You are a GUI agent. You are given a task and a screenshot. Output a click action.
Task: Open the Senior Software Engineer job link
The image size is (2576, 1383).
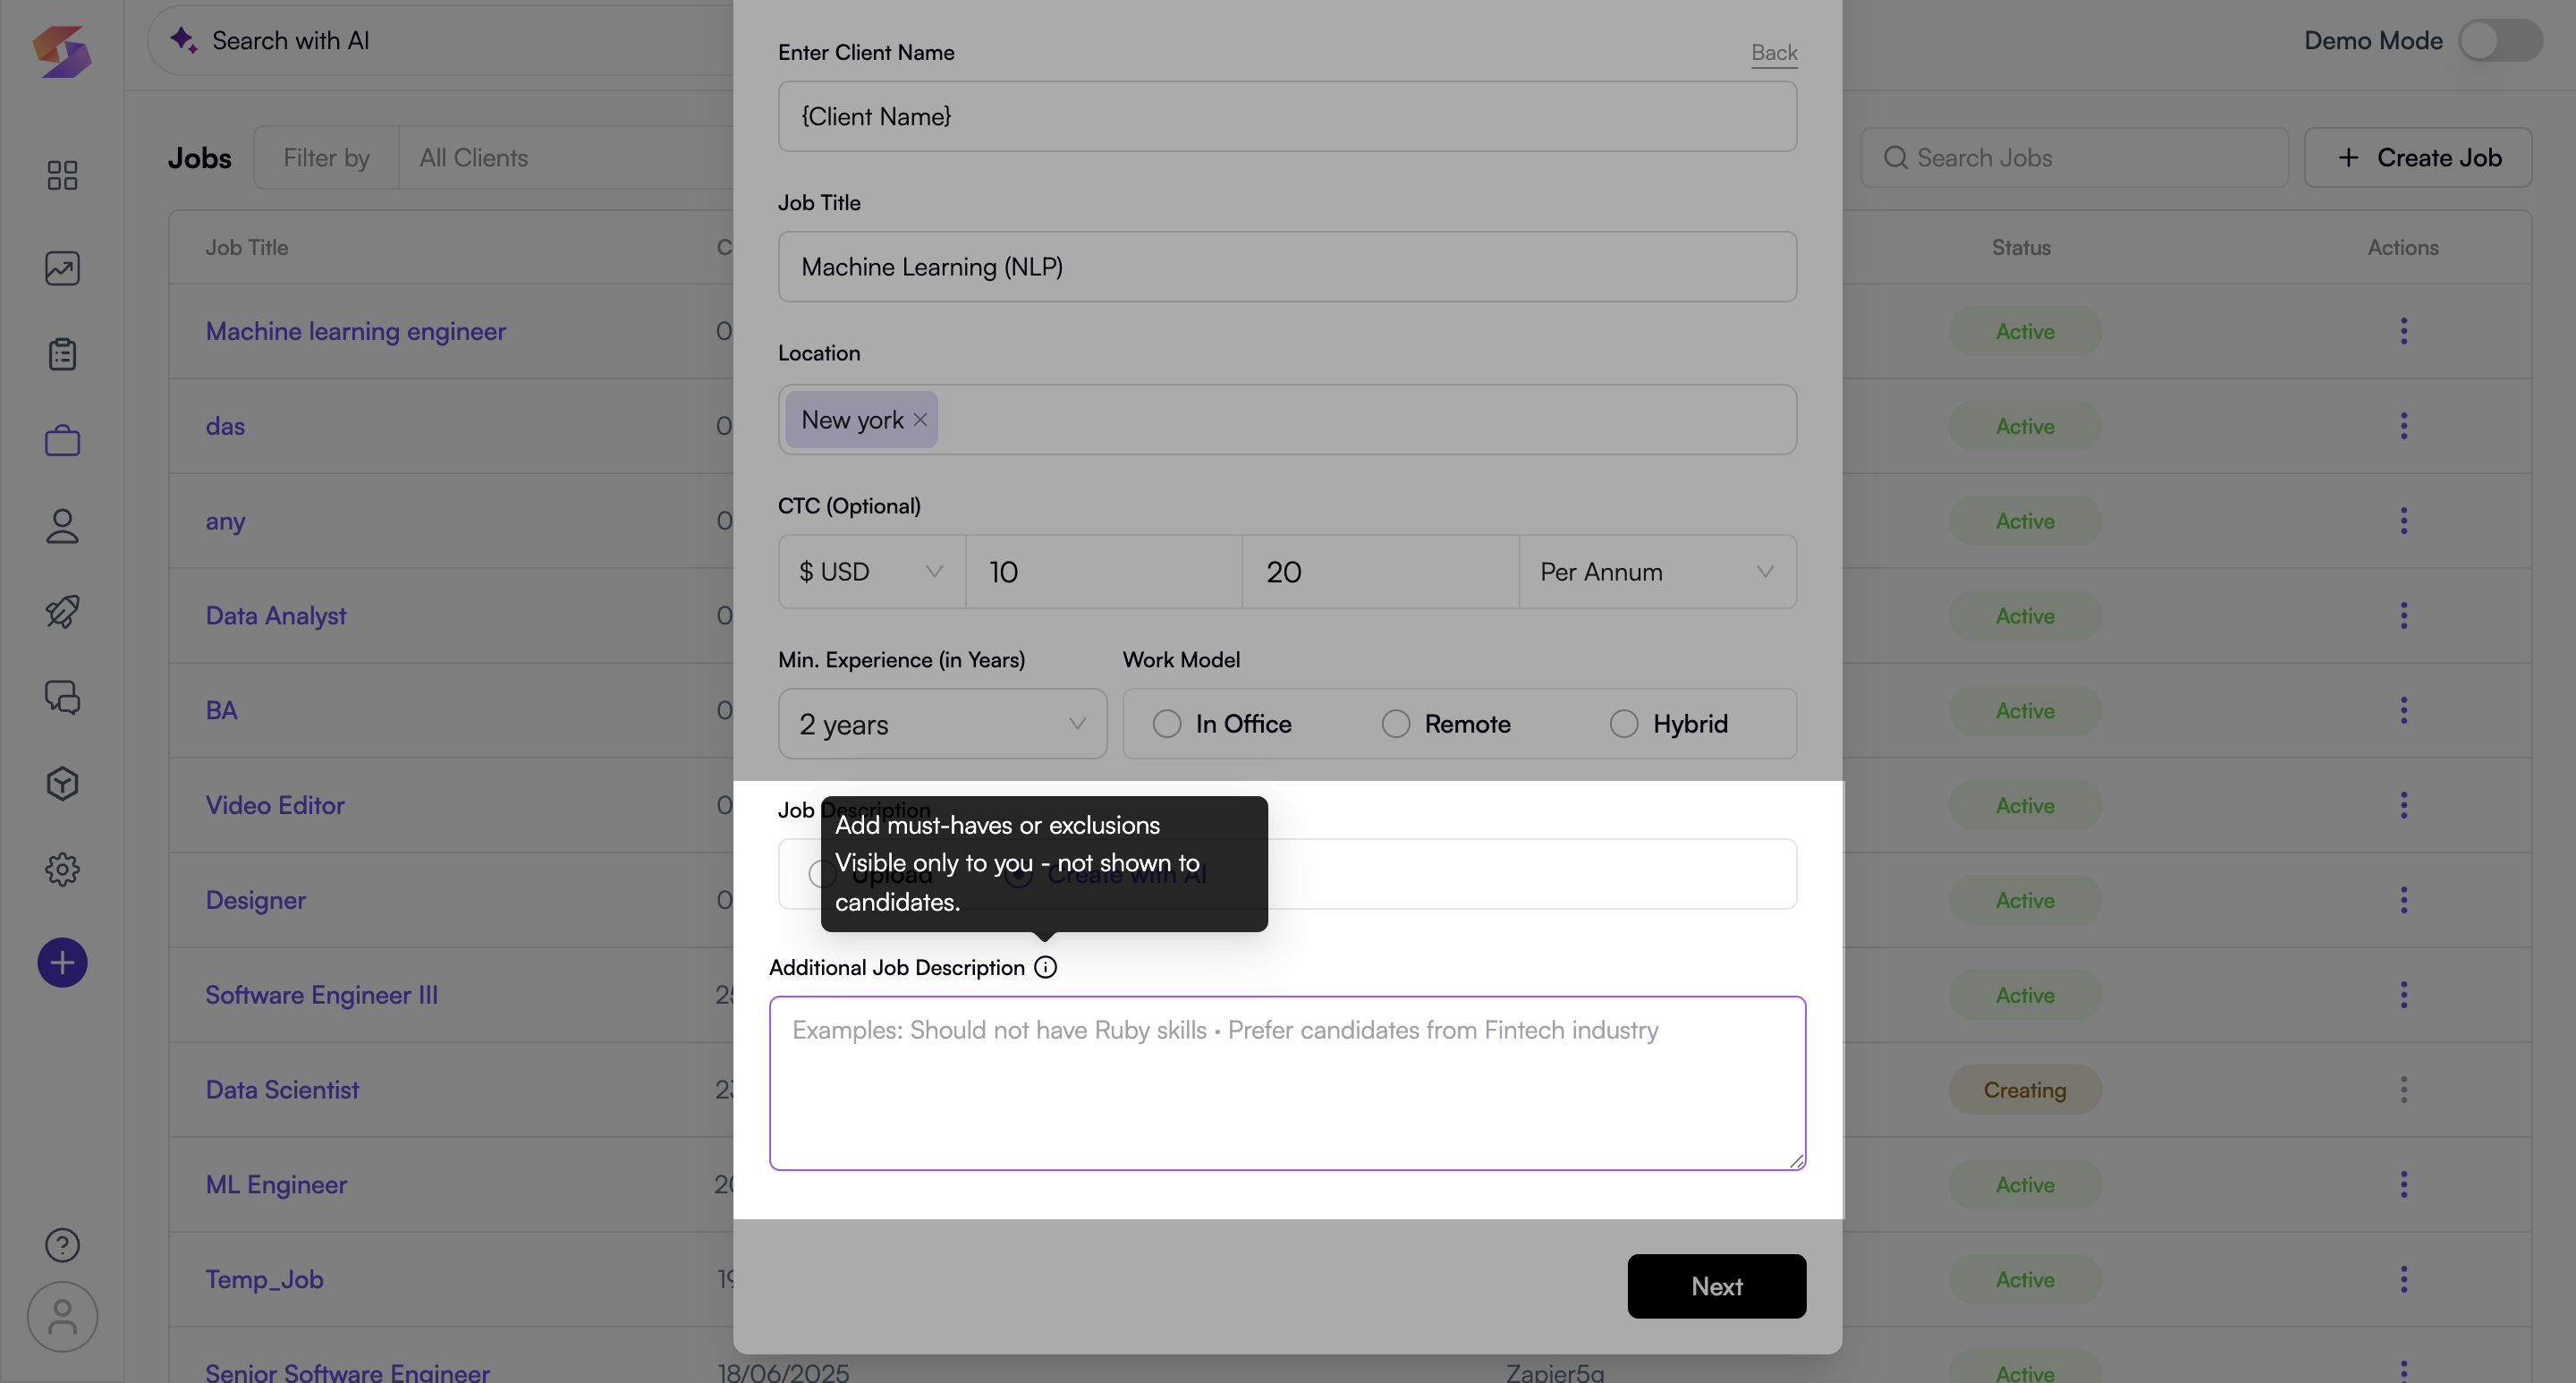coord(347,1371)
